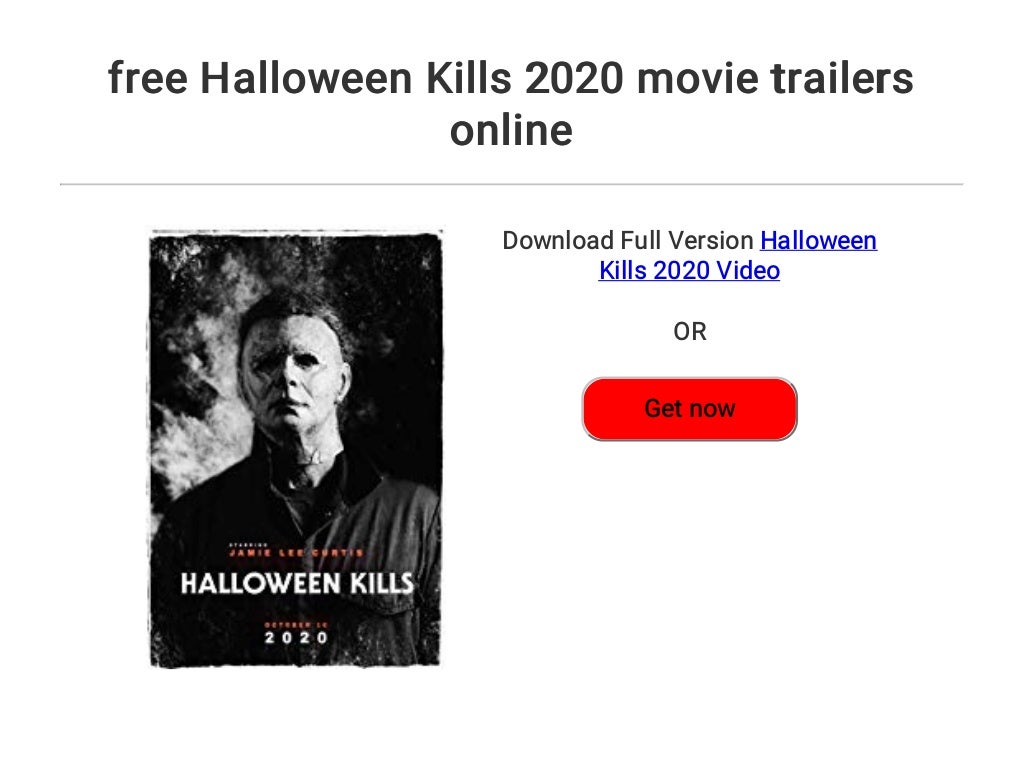Open the Halloween Kills 2020 Video link
The width and height of the screenshot is (1024, 768).
pyautogui.click(x=737, y=255)
